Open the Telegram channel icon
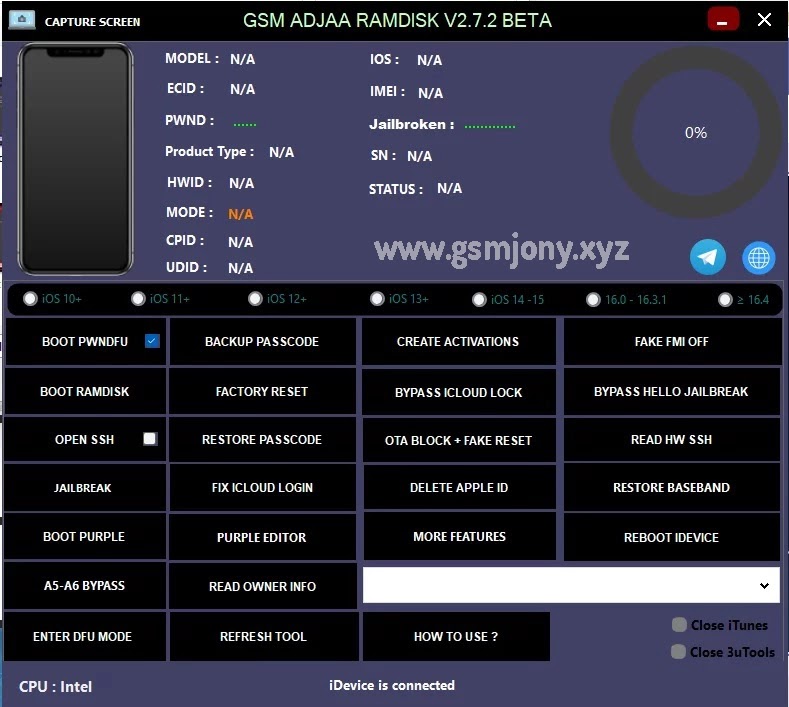The height and width of the screenshot is (707, 789). coord(707,257)
